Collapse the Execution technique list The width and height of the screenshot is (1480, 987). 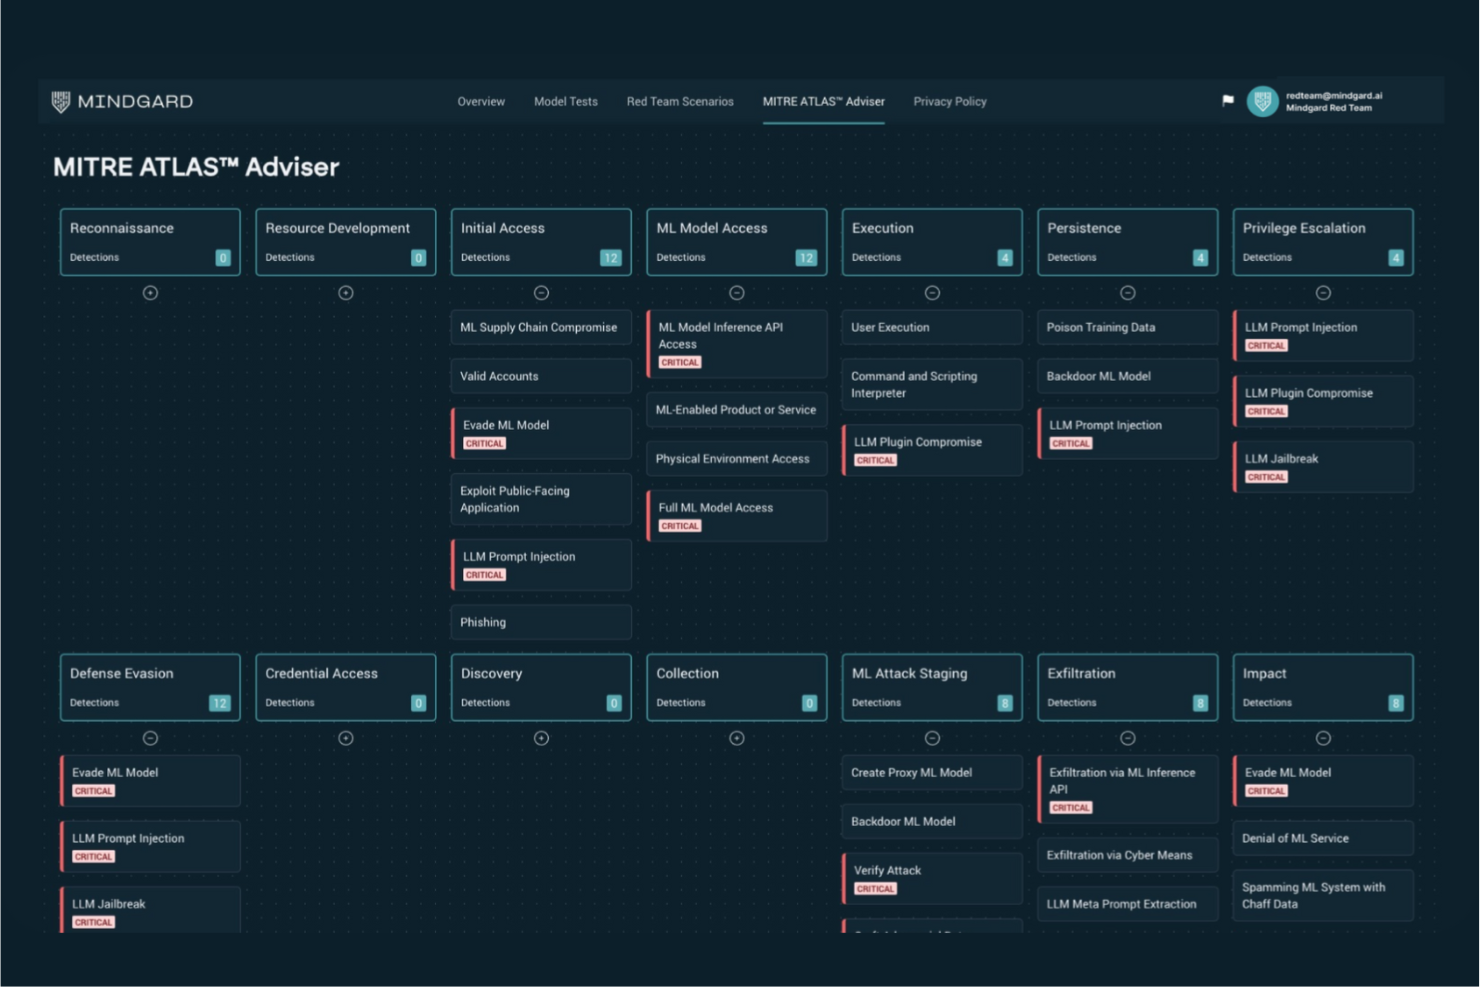point(932,293)
